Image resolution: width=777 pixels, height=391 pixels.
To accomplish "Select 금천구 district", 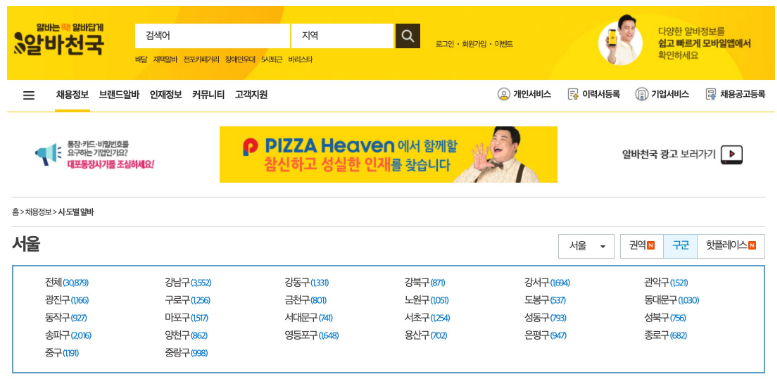I will click(305, 300).
